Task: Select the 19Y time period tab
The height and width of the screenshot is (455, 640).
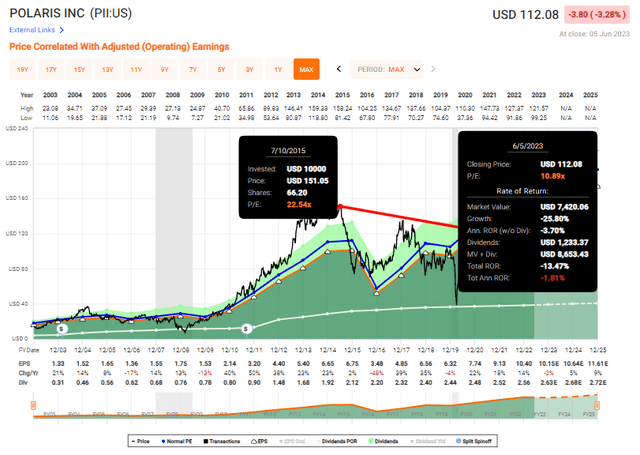Action: point(22,69)
